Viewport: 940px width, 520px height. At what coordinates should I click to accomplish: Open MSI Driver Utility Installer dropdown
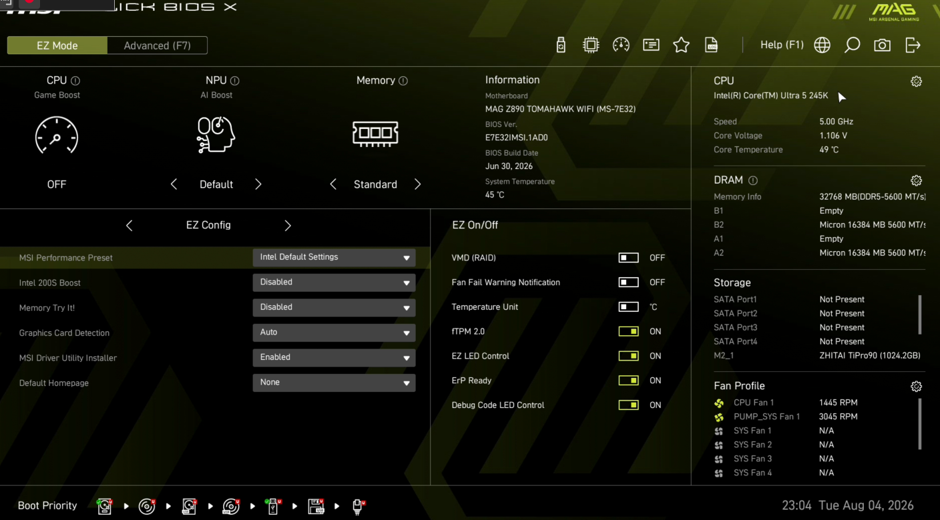point(334,357)
